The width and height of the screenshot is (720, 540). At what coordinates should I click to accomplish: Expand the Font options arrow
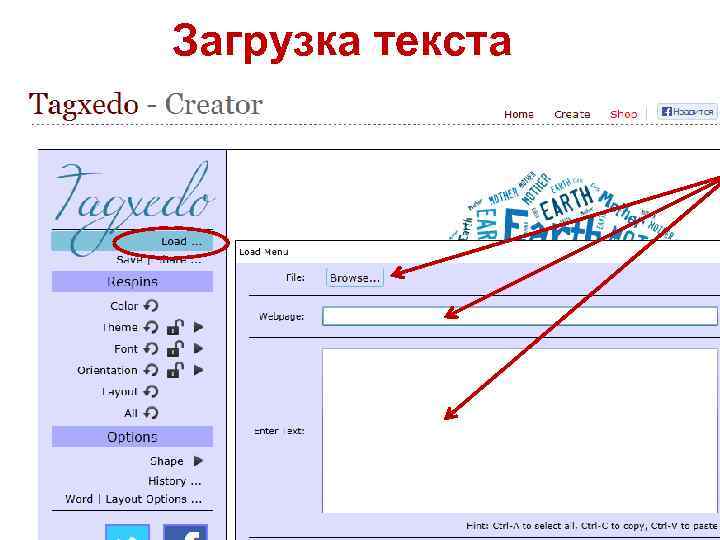click(x=198, y=349)
